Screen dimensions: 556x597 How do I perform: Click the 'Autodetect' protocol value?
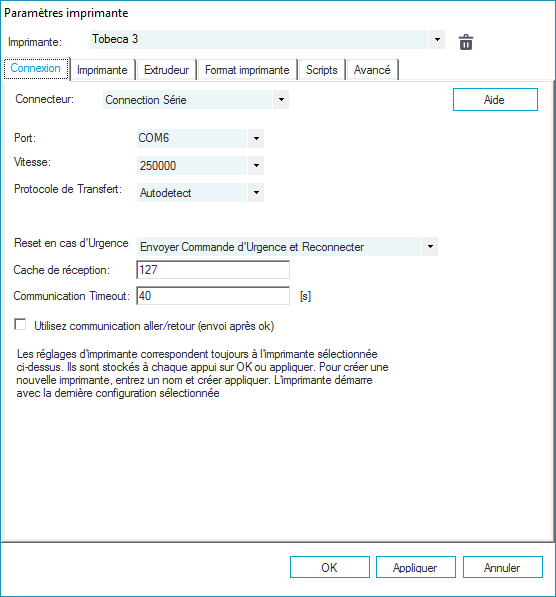192,193
